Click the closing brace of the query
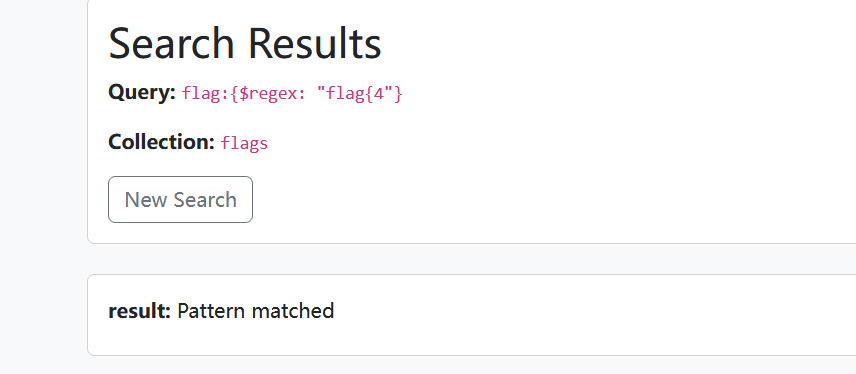Screen dimensions: 856x374 point(397,94)
